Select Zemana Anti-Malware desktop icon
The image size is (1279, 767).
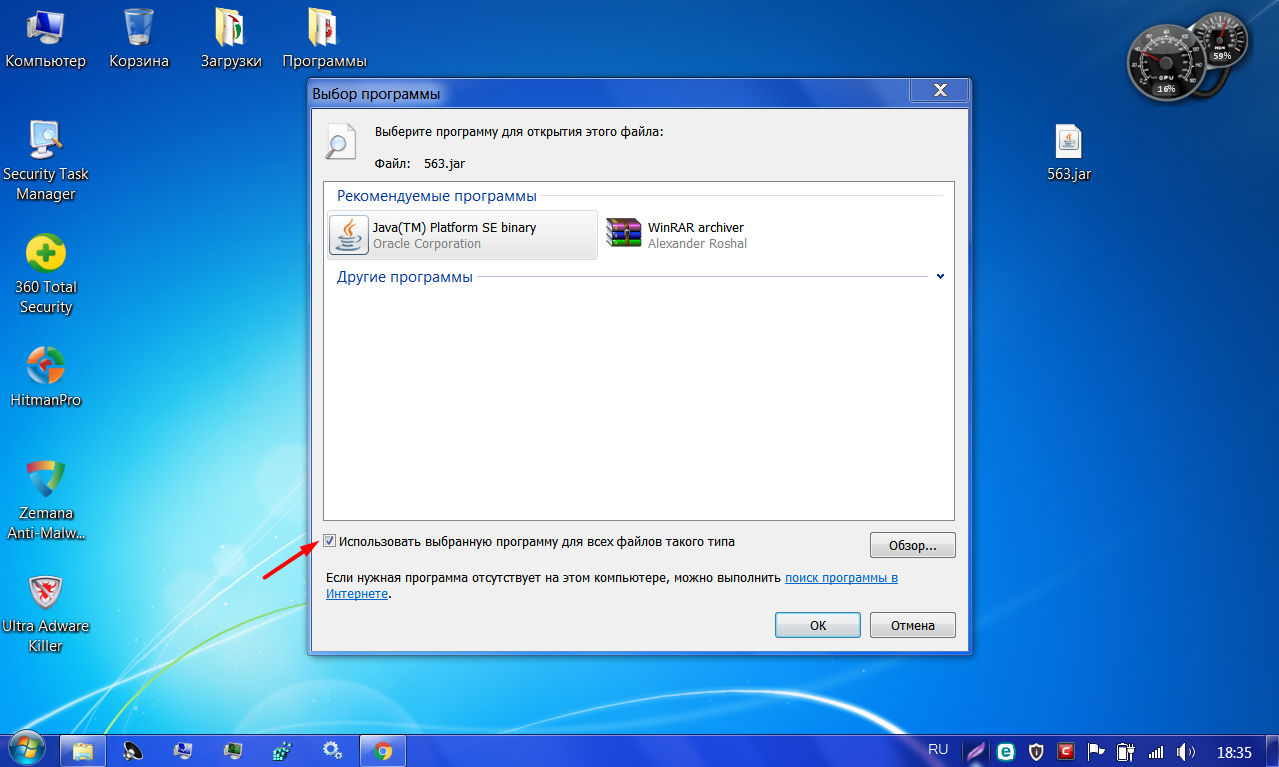pos(46,500)
